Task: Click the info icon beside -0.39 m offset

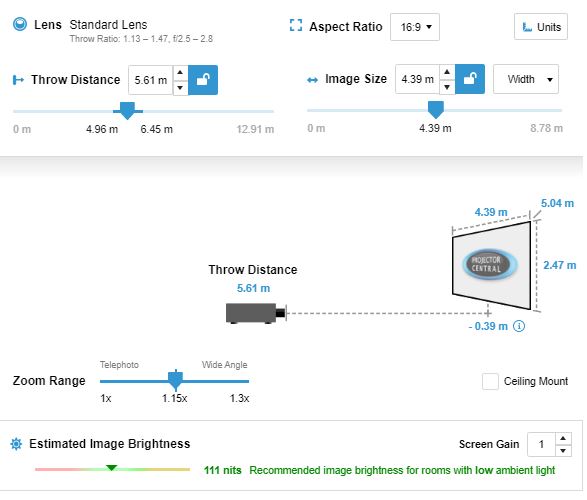Action: 519,326
